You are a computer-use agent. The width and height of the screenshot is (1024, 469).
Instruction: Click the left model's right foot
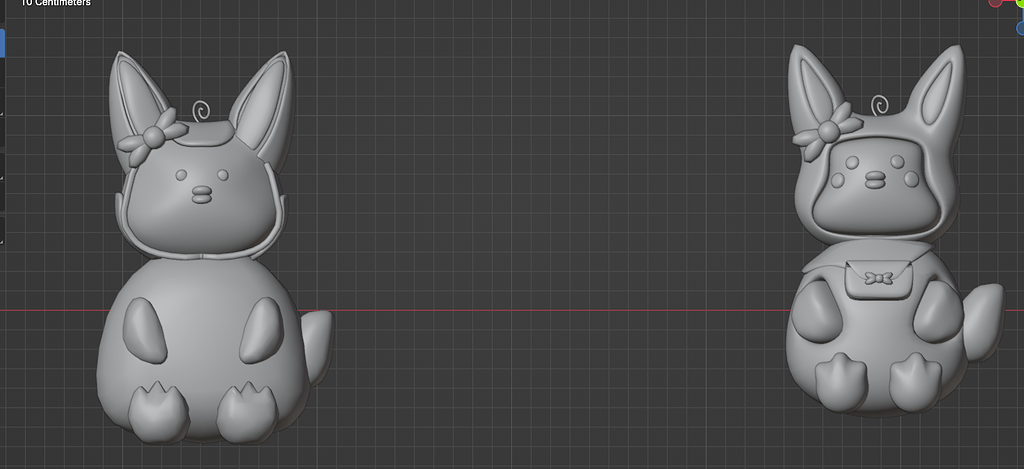pyautogui.click(x=248, y=413)
